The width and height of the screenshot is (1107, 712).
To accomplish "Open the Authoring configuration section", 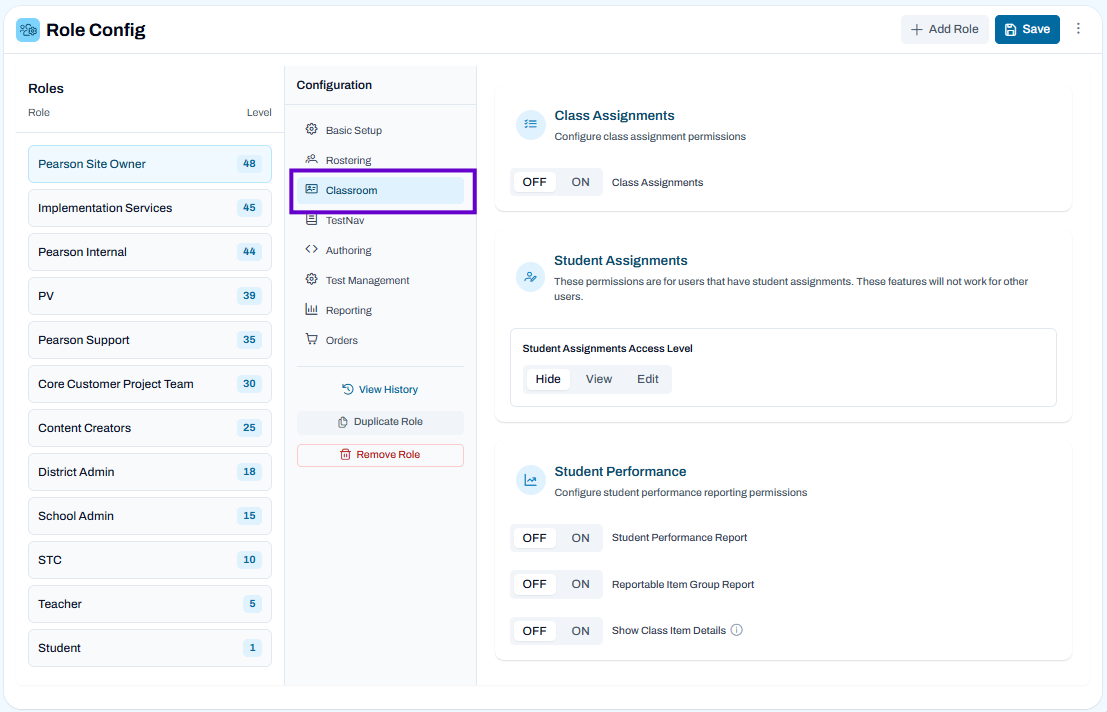I will (381, 250).
